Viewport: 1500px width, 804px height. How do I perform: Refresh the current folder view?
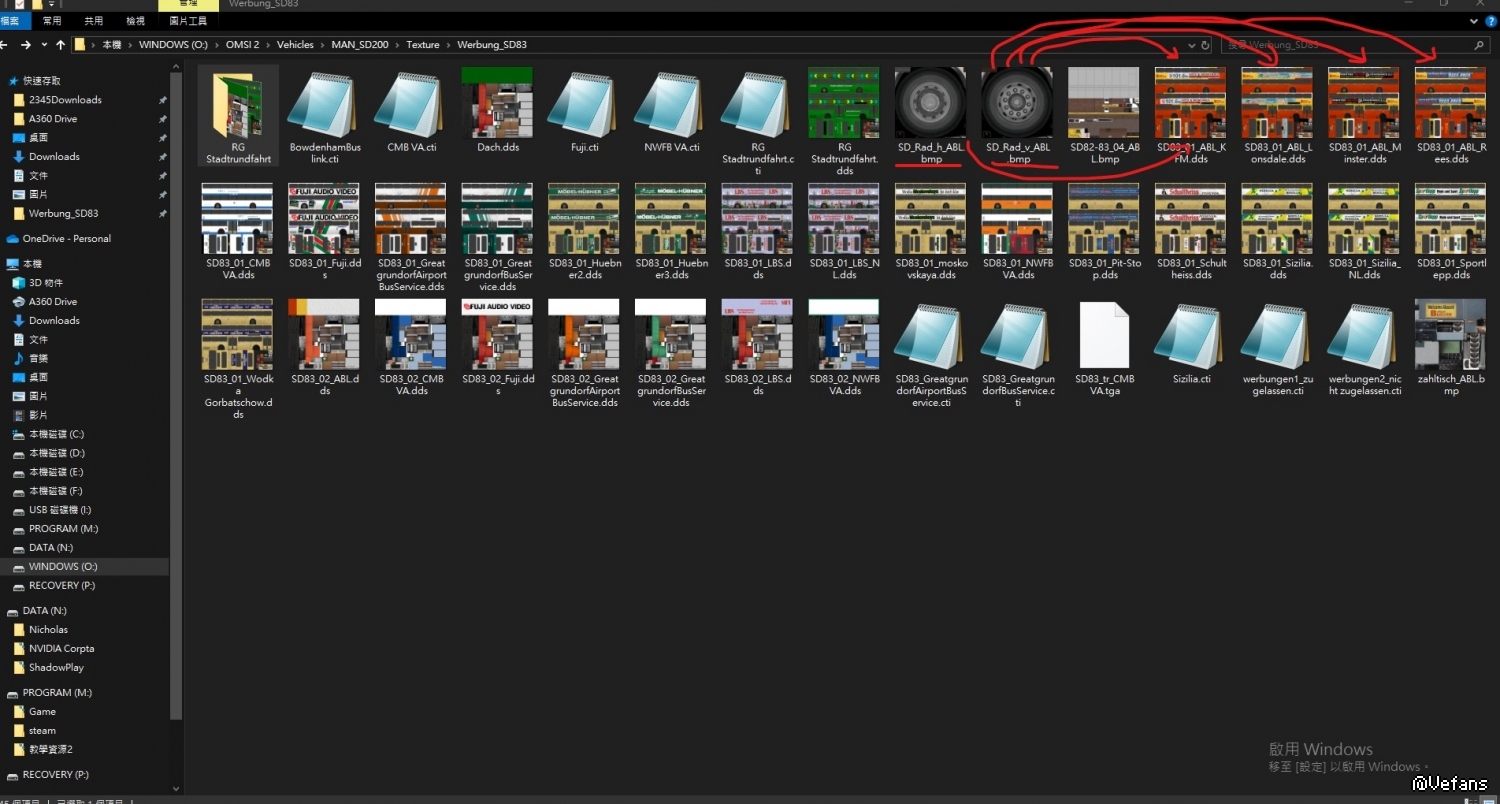[1206, 45]
